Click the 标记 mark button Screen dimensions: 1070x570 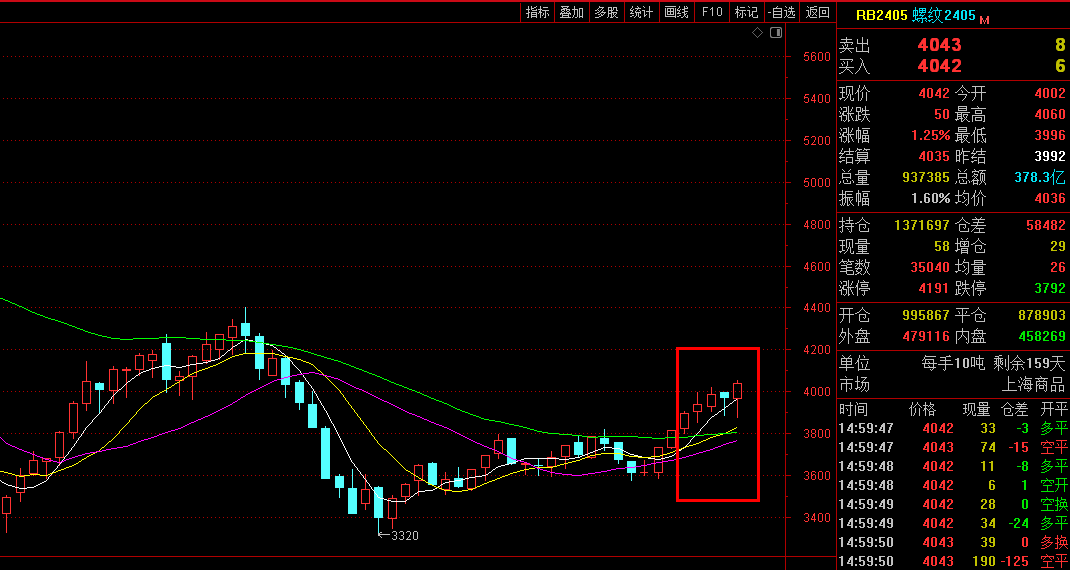pos(746,12)
